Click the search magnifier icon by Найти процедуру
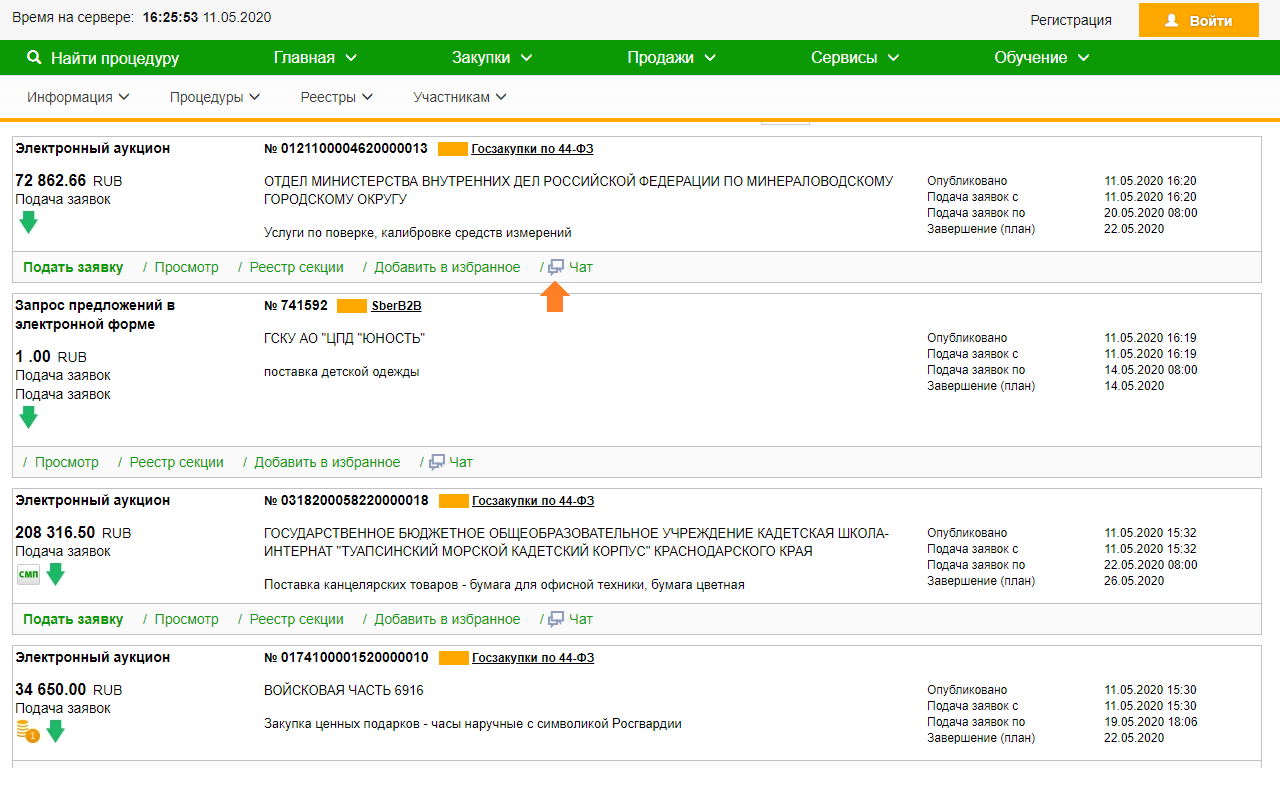The image size is (1280, 800). pyautogui.click(x=34, y=58)
